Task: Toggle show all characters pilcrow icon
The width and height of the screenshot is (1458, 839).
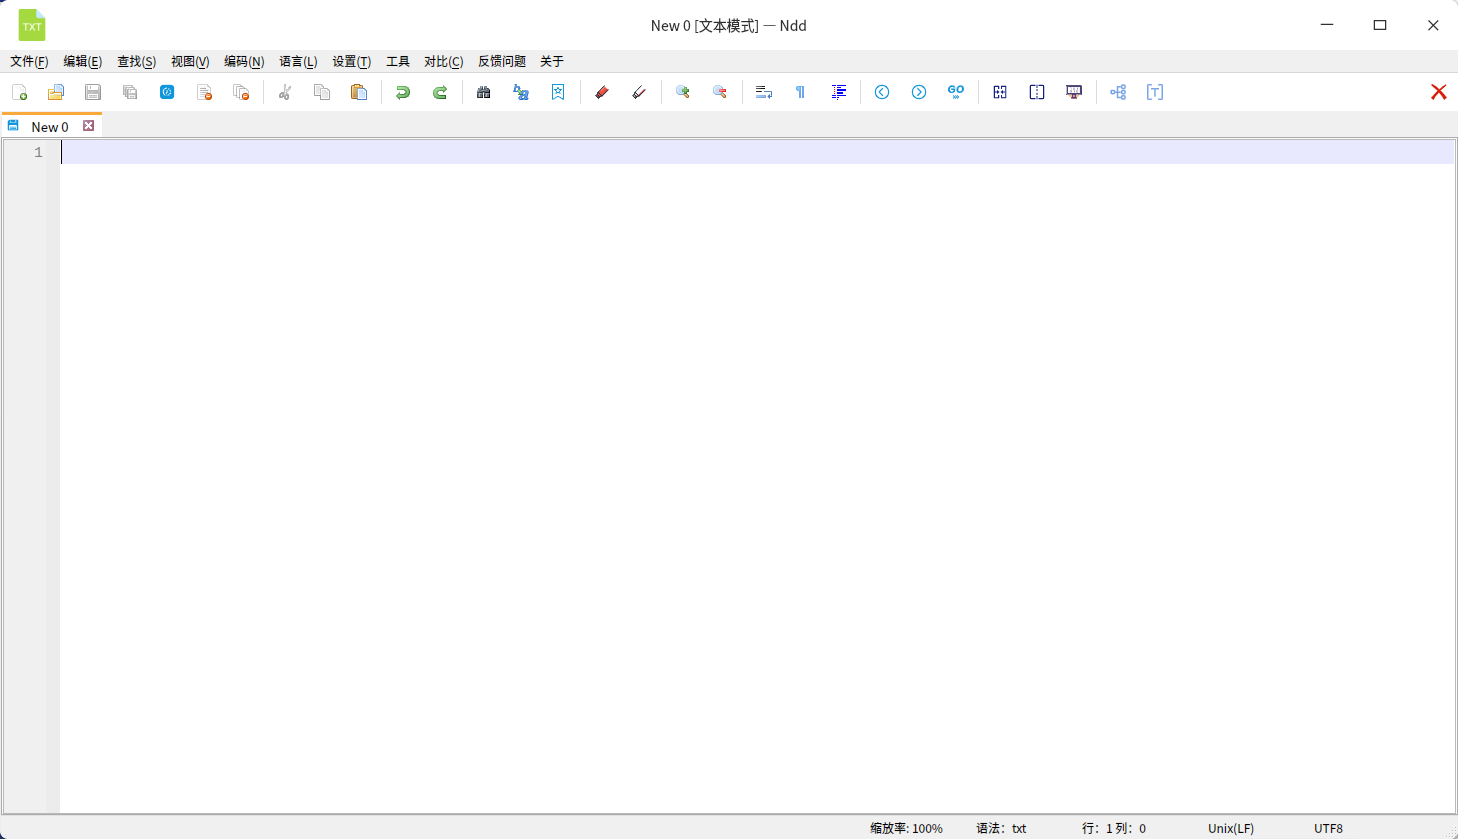Action: tap(800, 92)
